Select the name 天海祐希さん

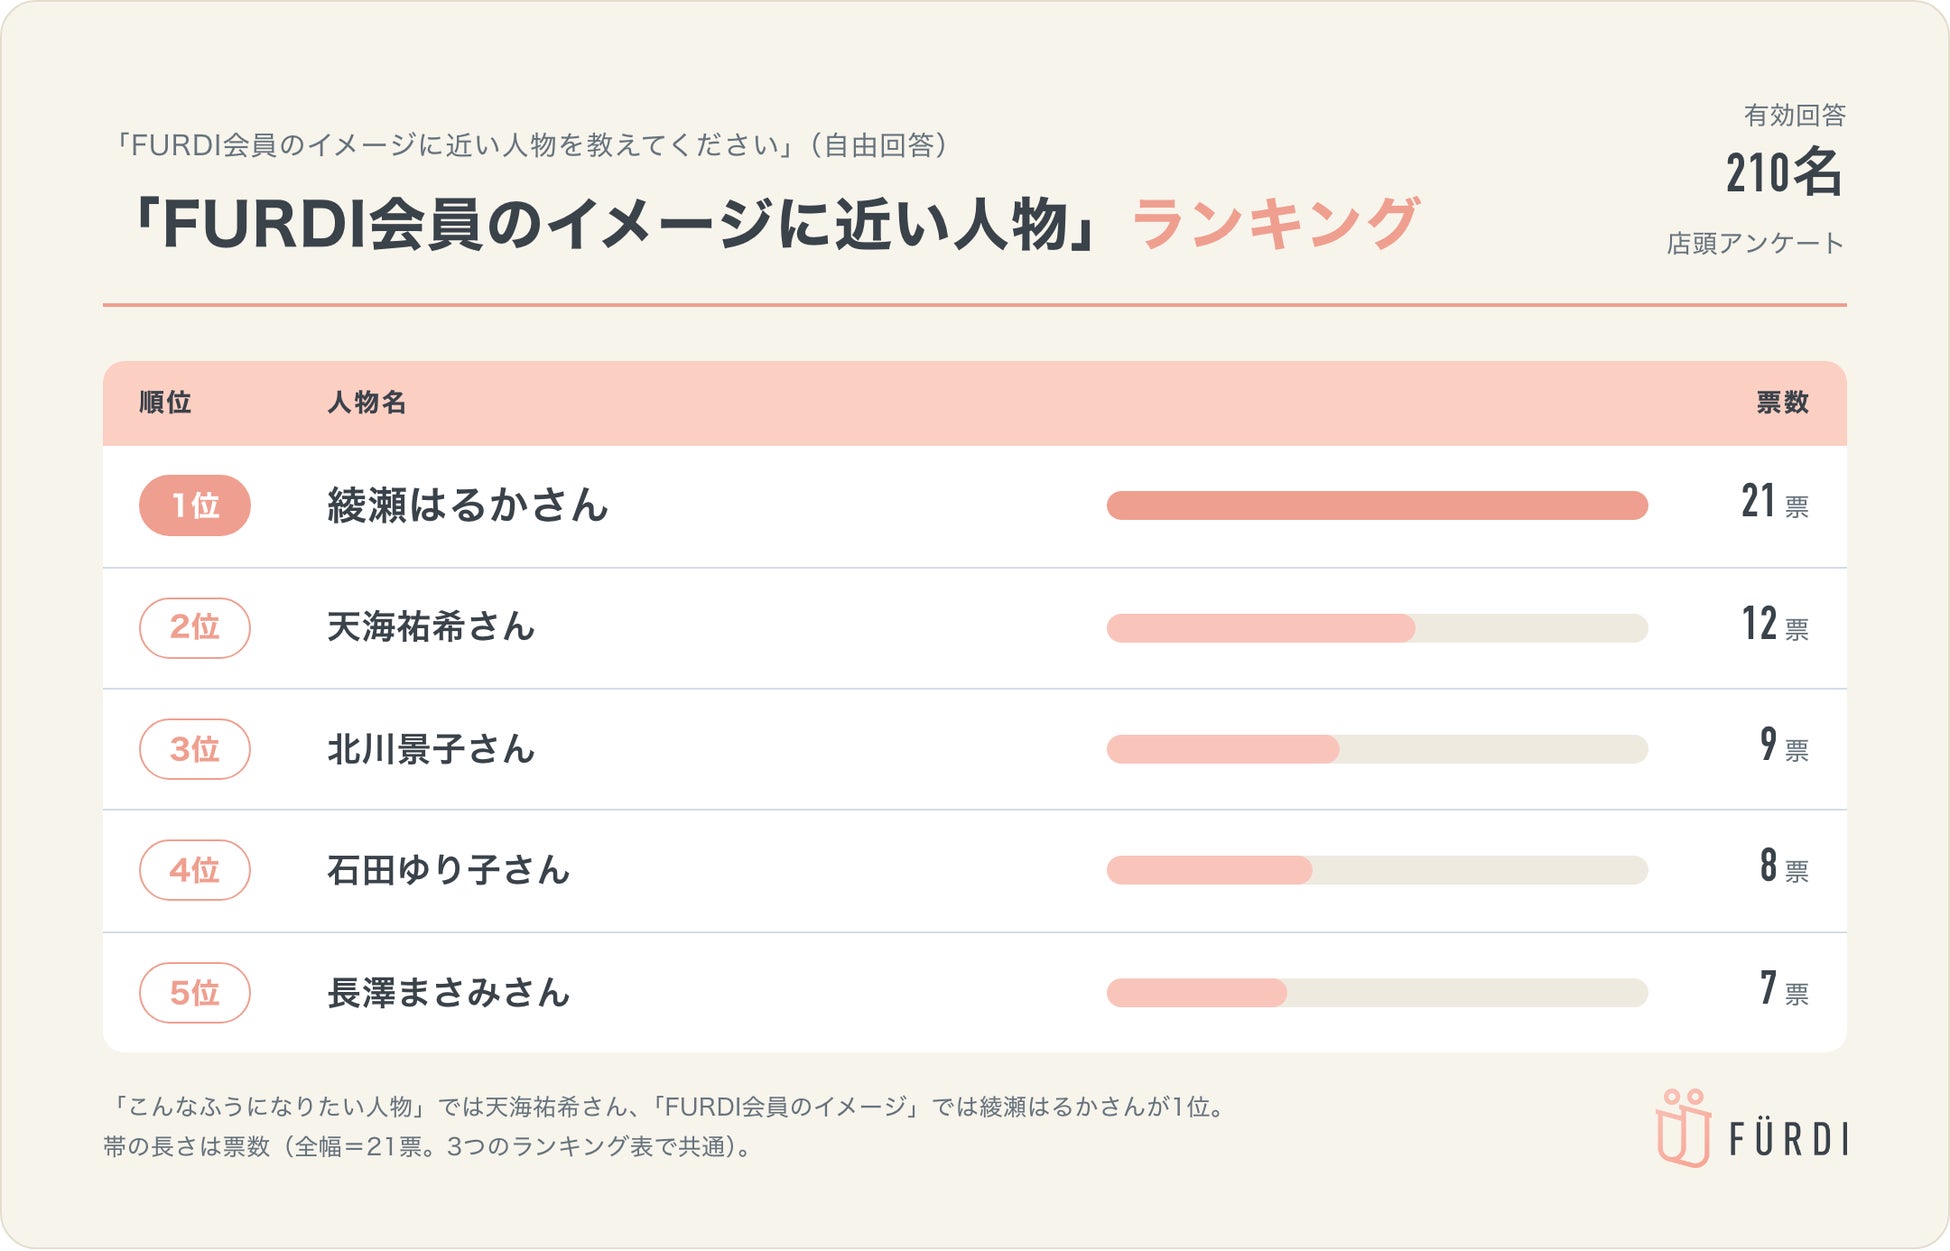431,627
